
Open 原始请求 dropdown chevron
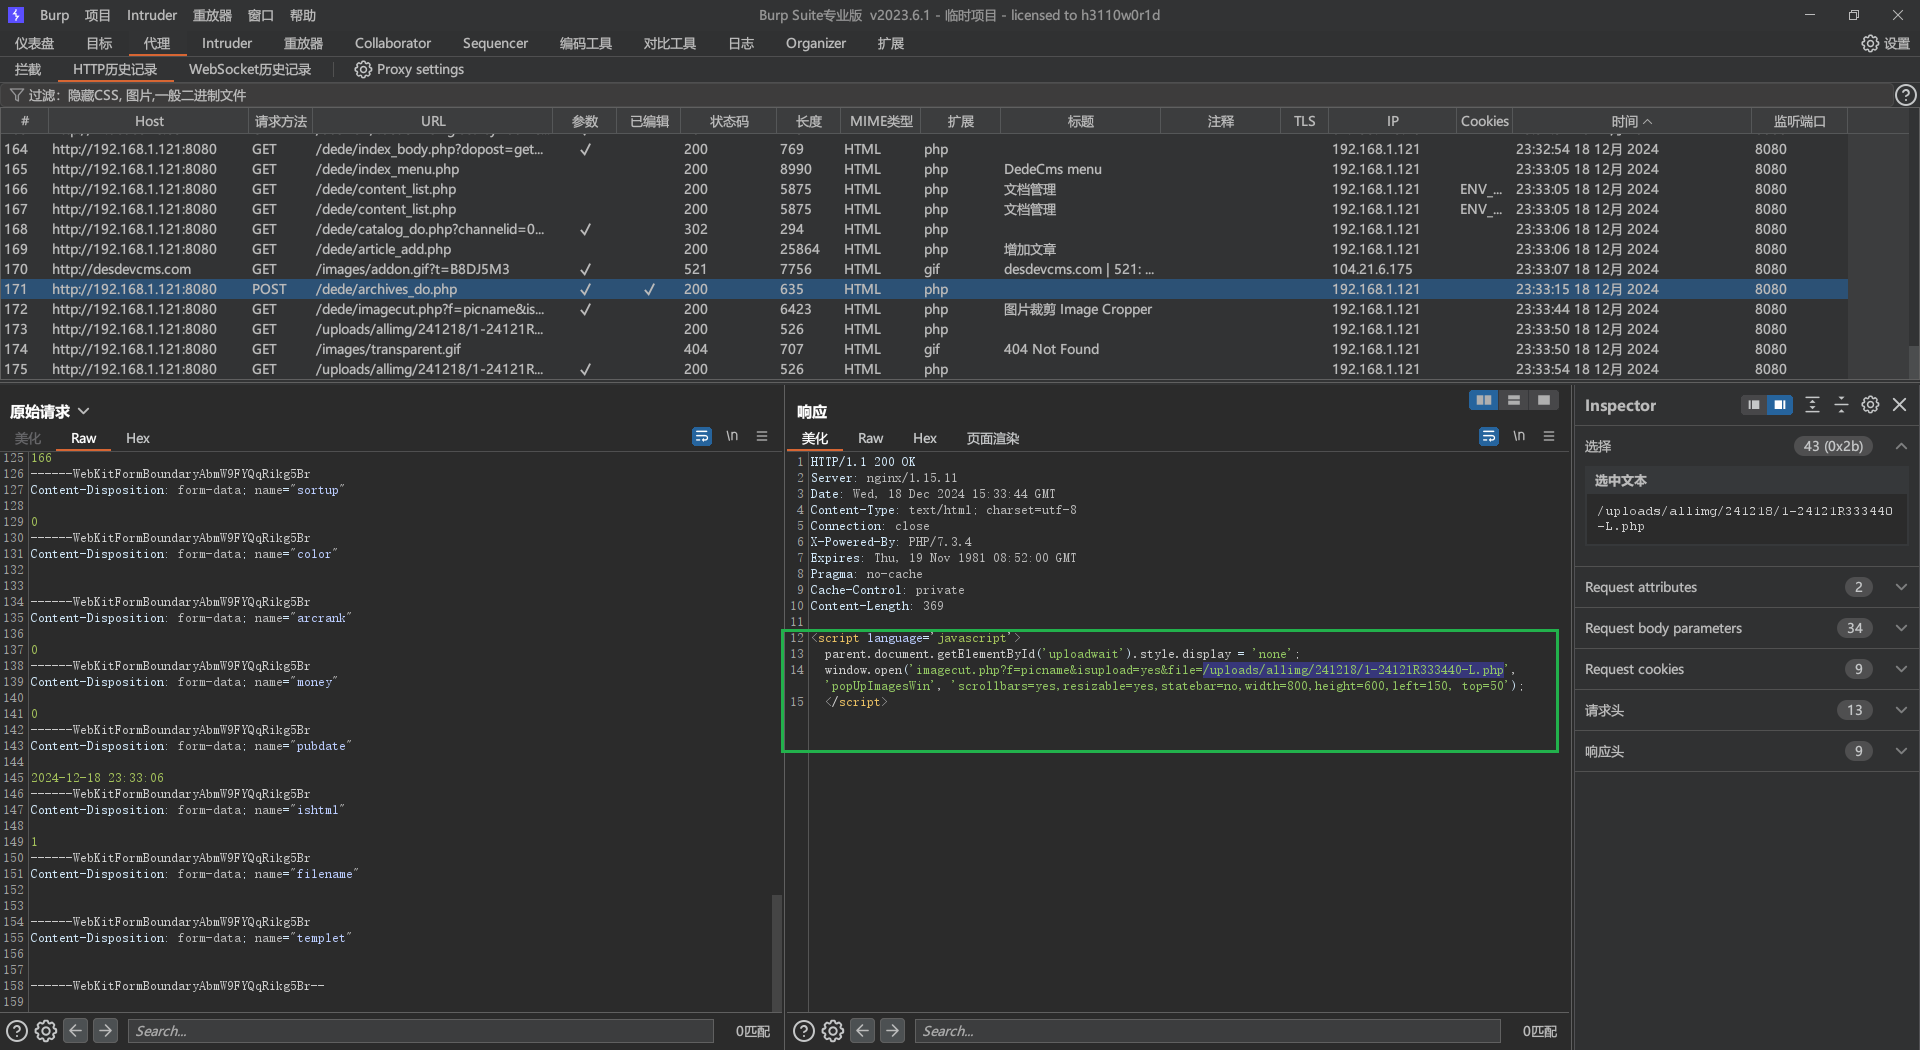click(84, 411)
